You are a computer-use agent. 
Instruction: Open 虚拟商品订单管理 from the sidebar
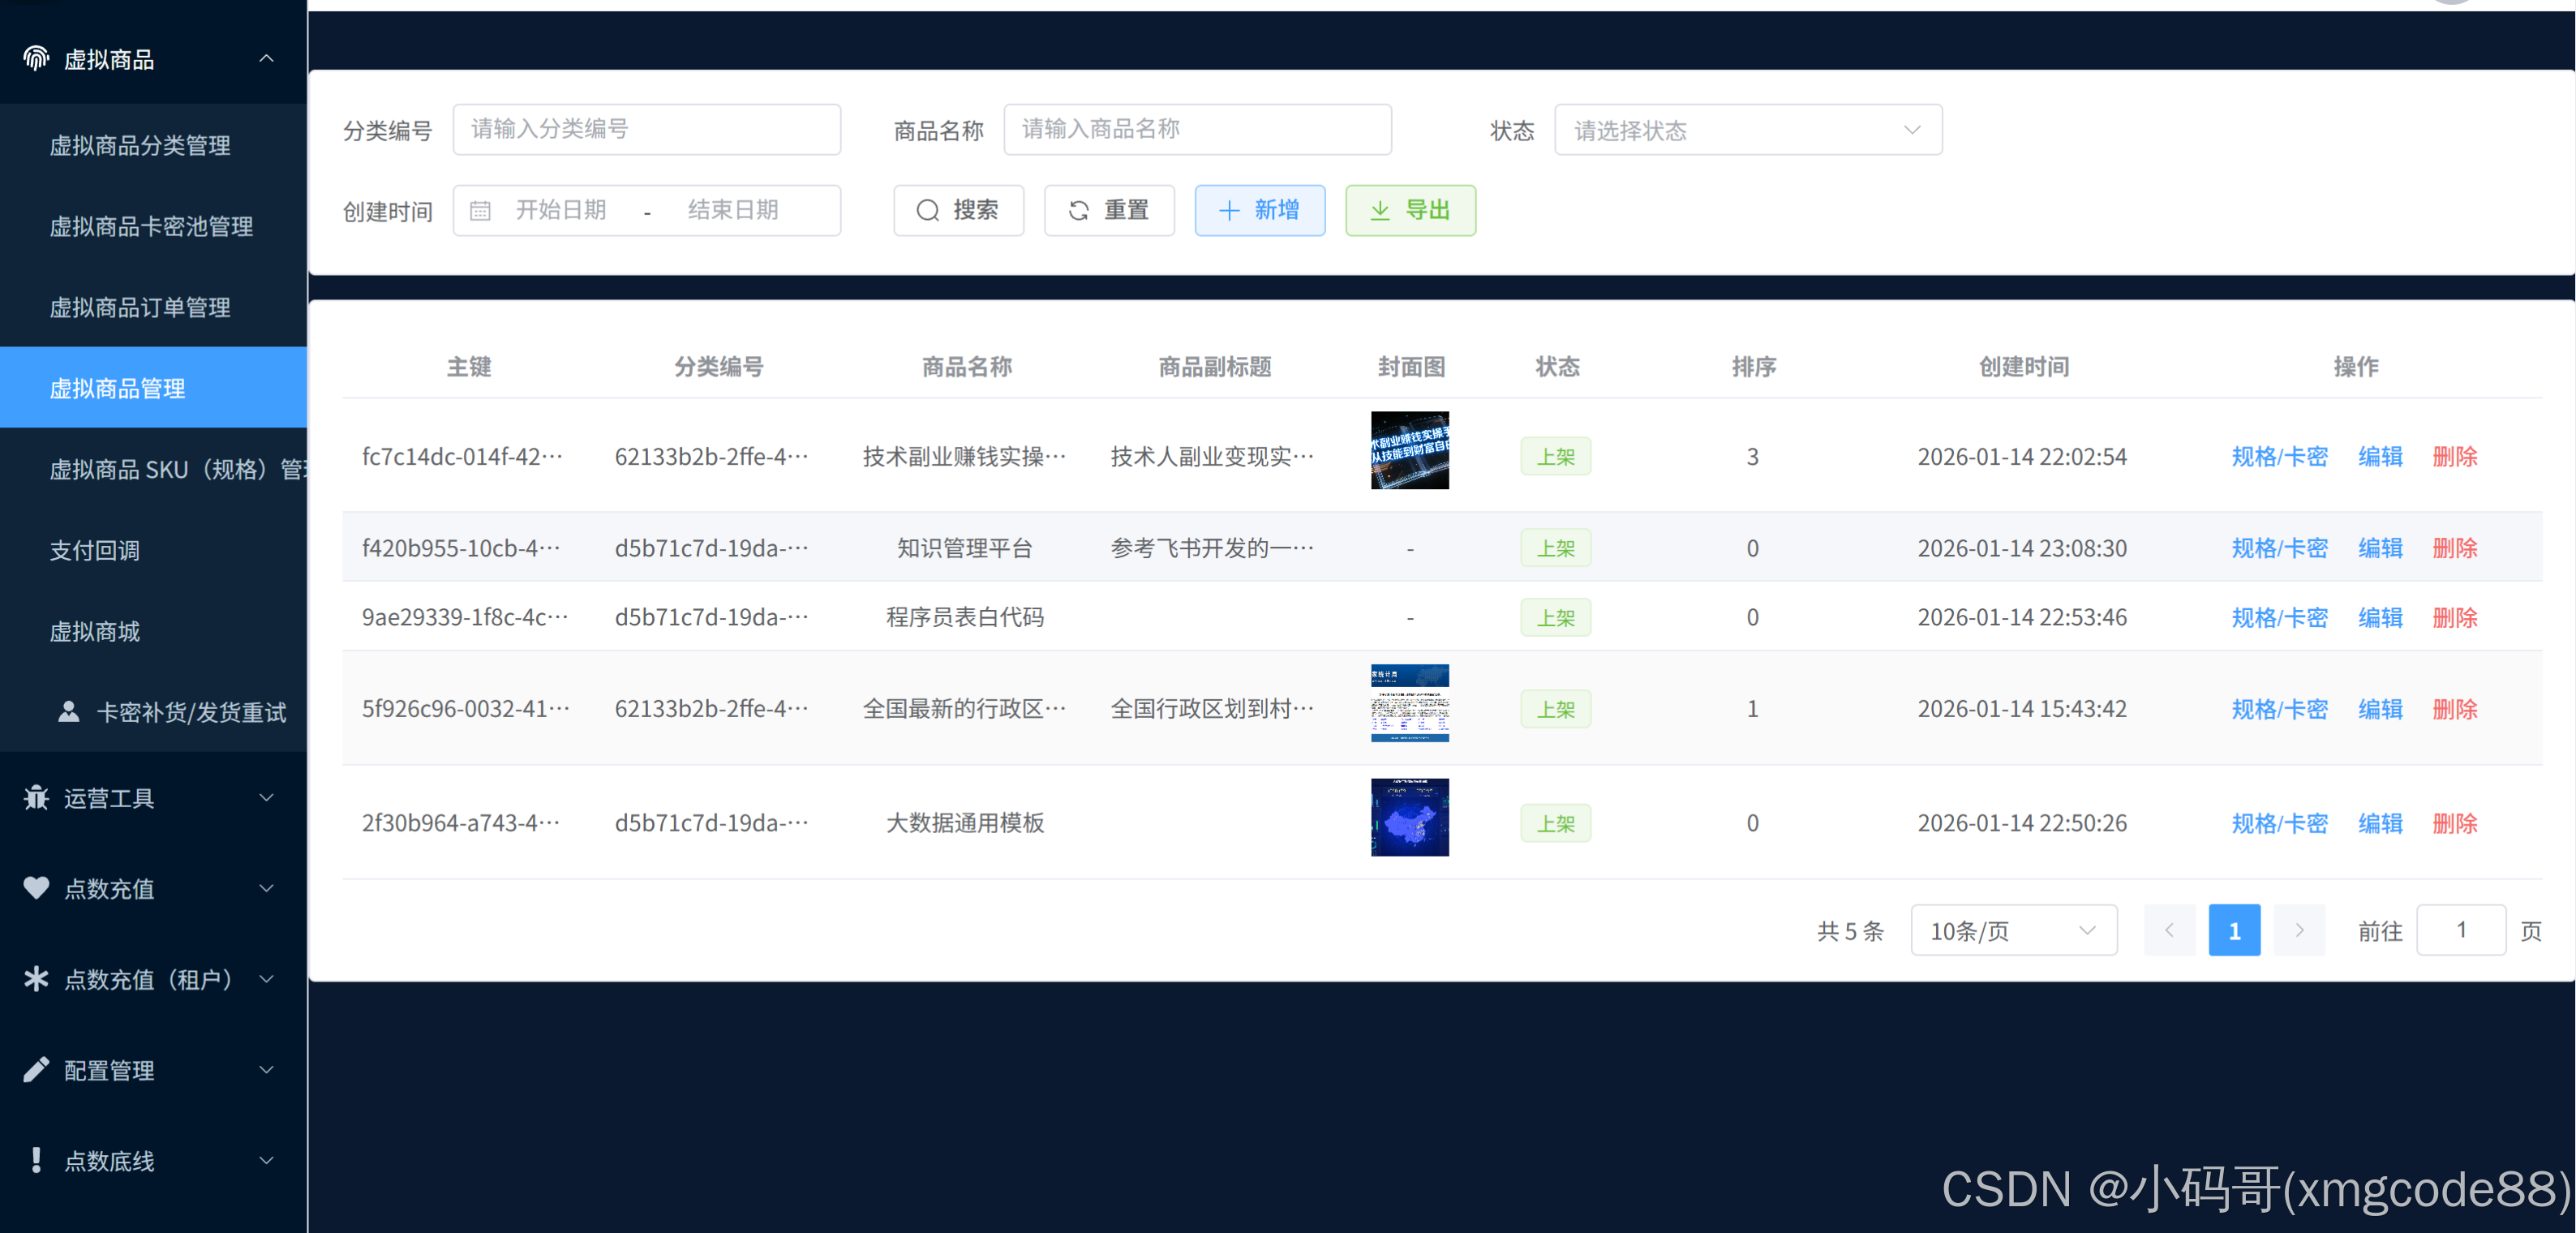(x=140, y=307)
